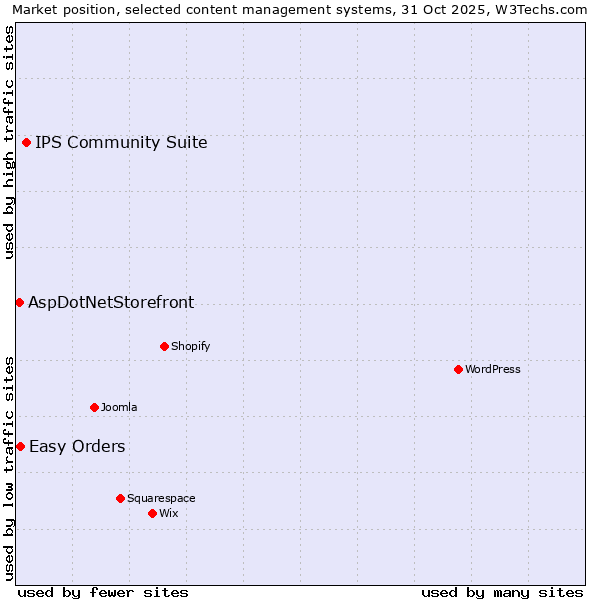Select the Shopify data point marker
This screenshot has height=600, width=600.
[x=164, y=346]
